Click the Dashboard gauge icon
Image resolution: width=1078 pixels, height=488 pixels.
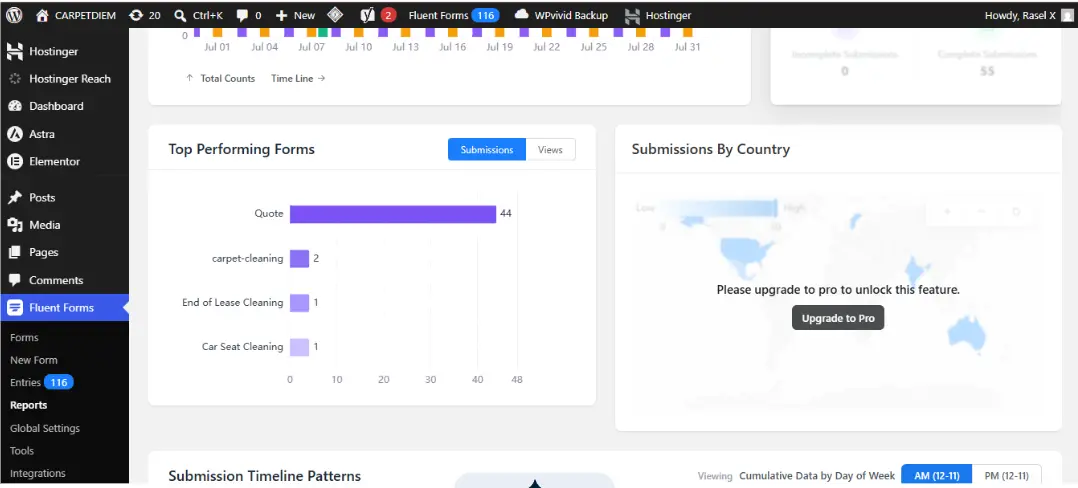tap(14, 107)
